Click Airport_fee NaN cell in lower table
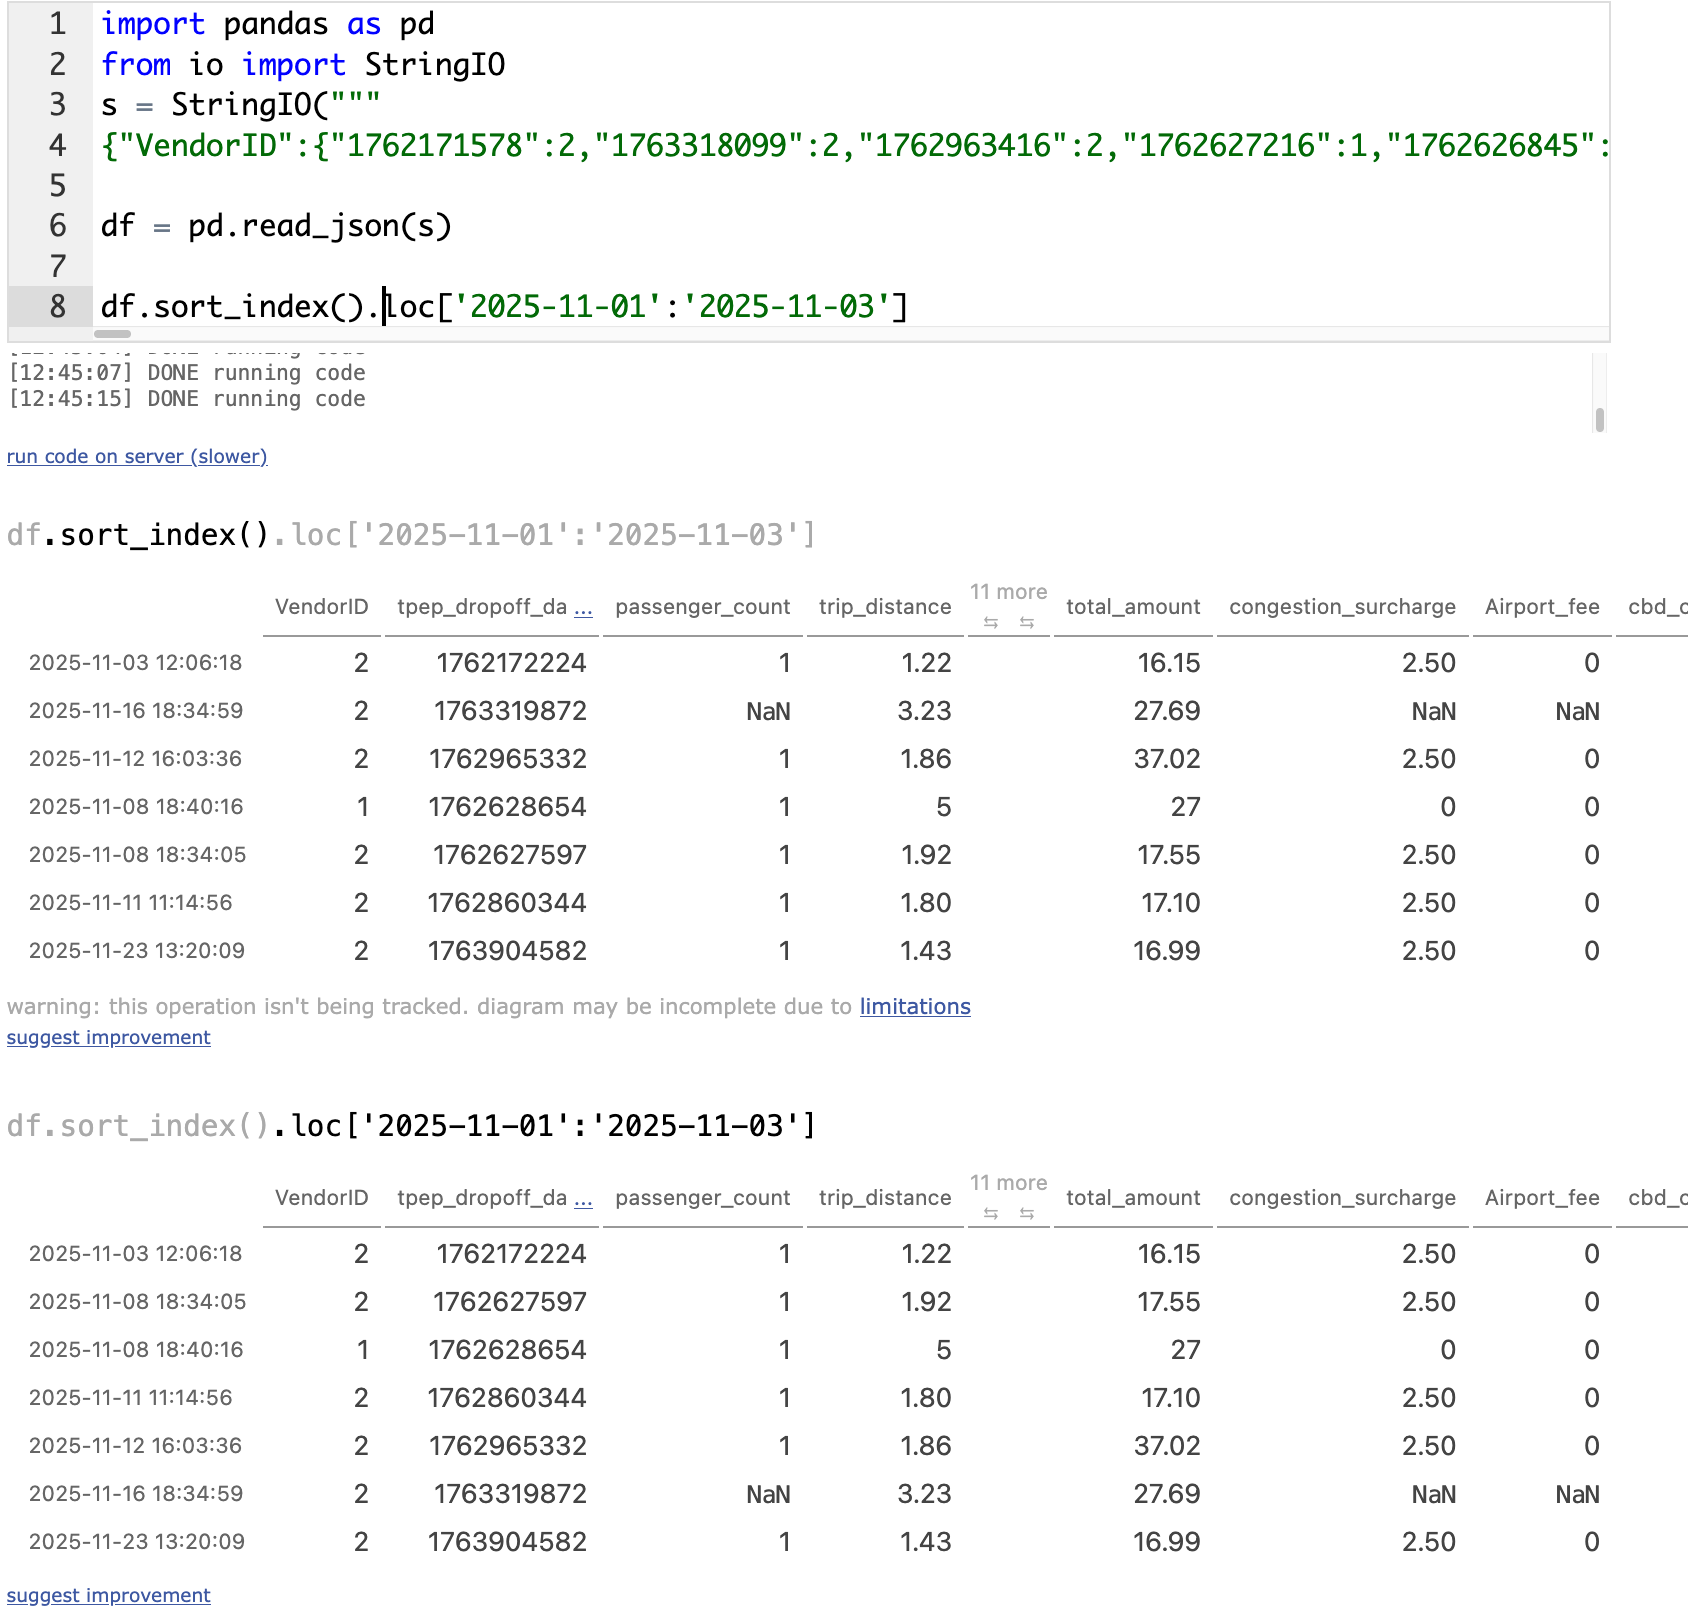 coord(1577,1494)
